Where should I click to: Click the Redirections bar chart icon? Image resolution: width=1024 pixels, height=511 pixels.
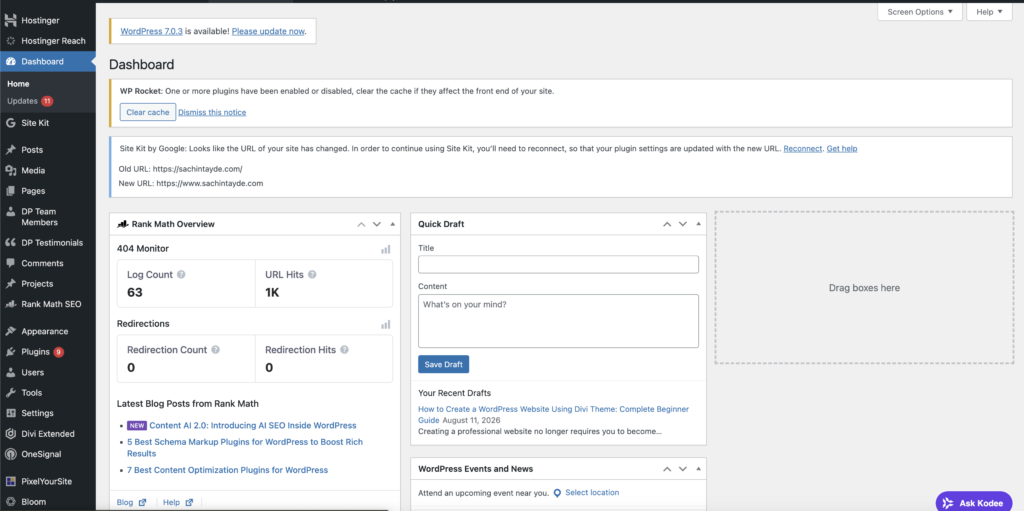pyautogui.click(x=386, y=324)
